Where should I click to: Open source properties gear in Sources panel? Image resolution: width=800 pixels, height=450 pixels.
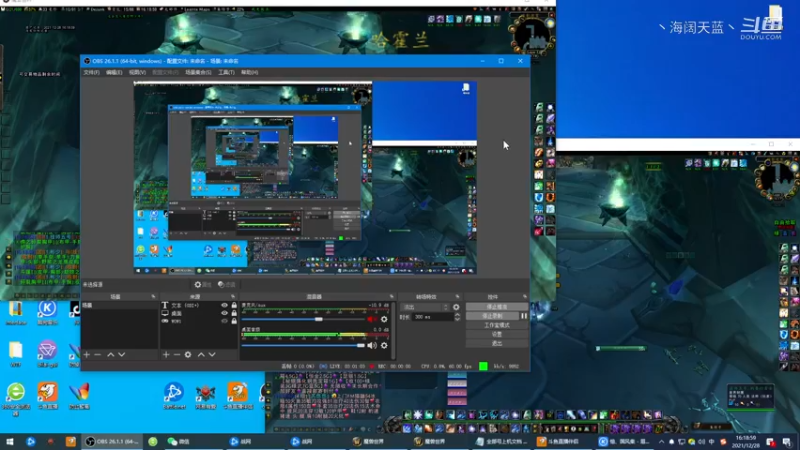(188, 355)
